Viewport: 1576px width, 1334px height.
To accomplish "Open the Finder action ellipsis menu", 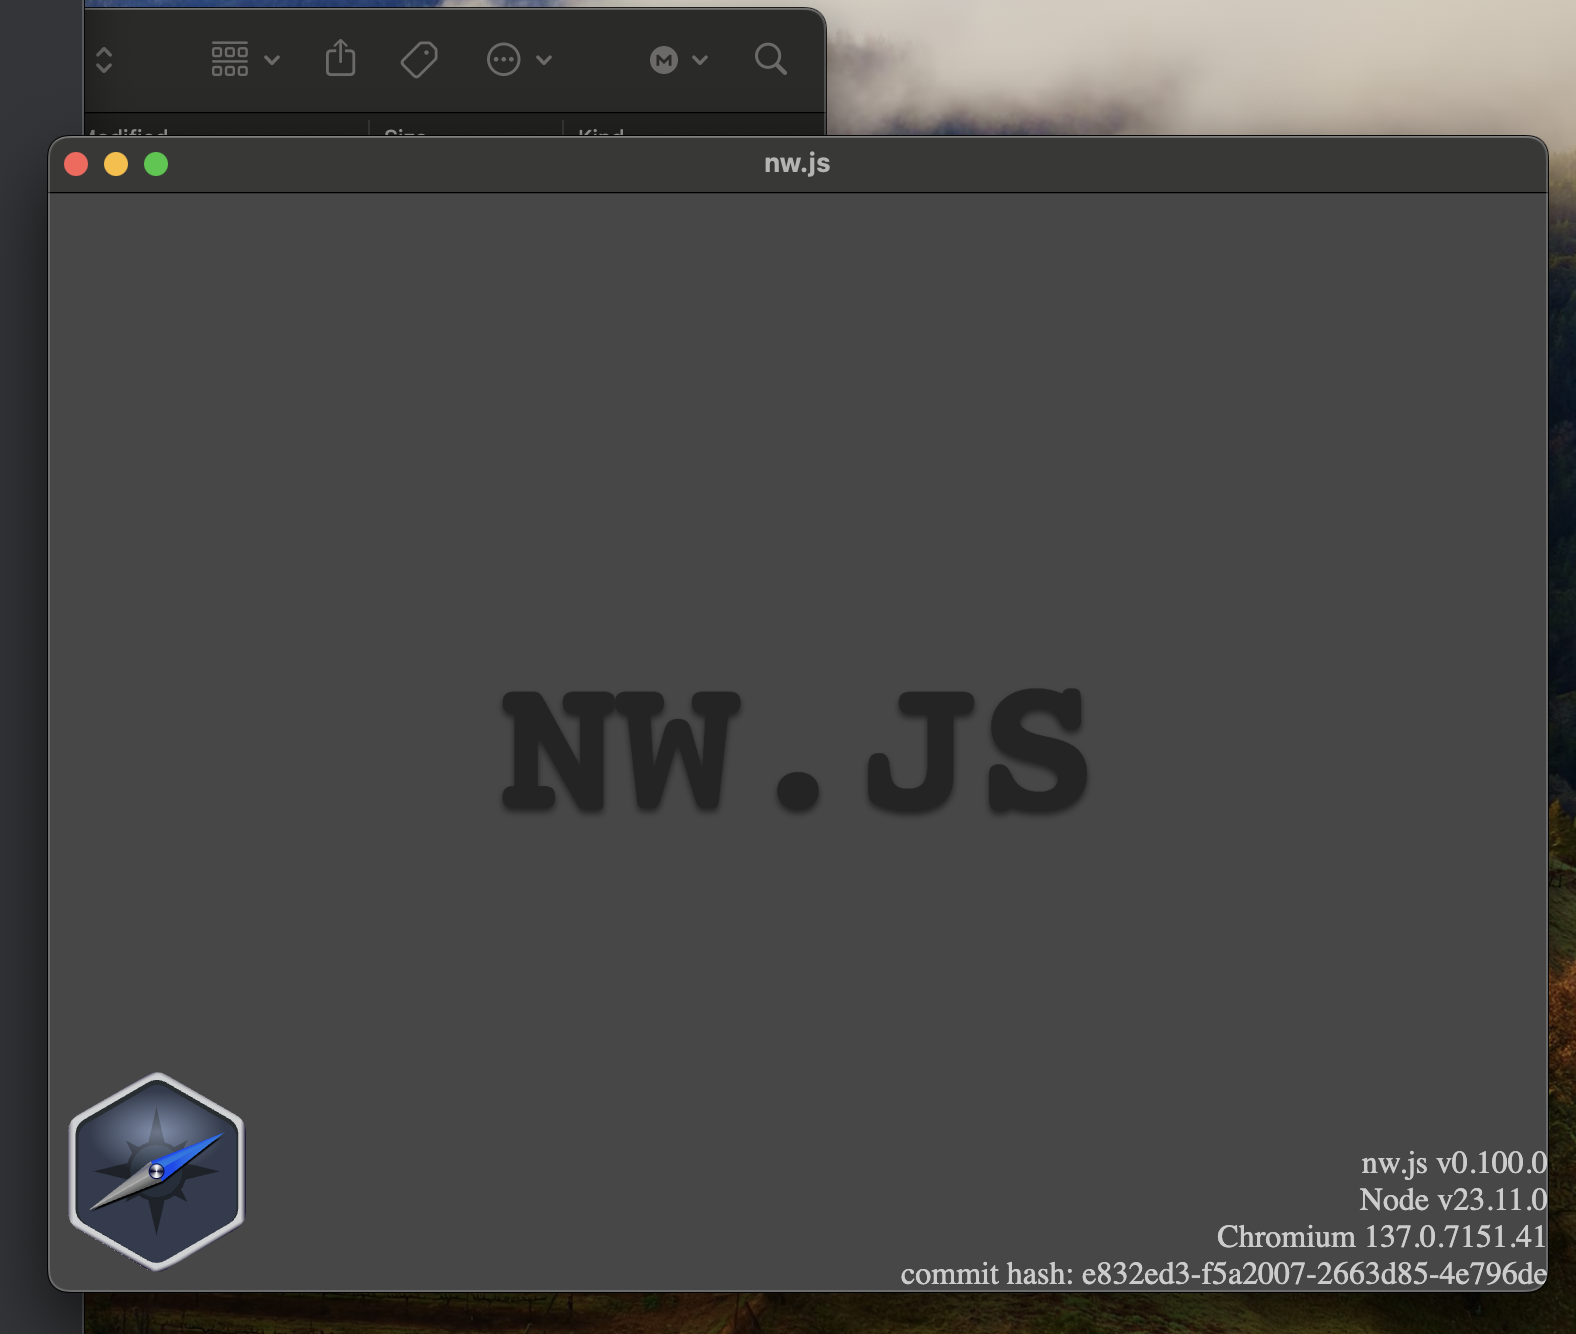I will click(x=519, y=60).
